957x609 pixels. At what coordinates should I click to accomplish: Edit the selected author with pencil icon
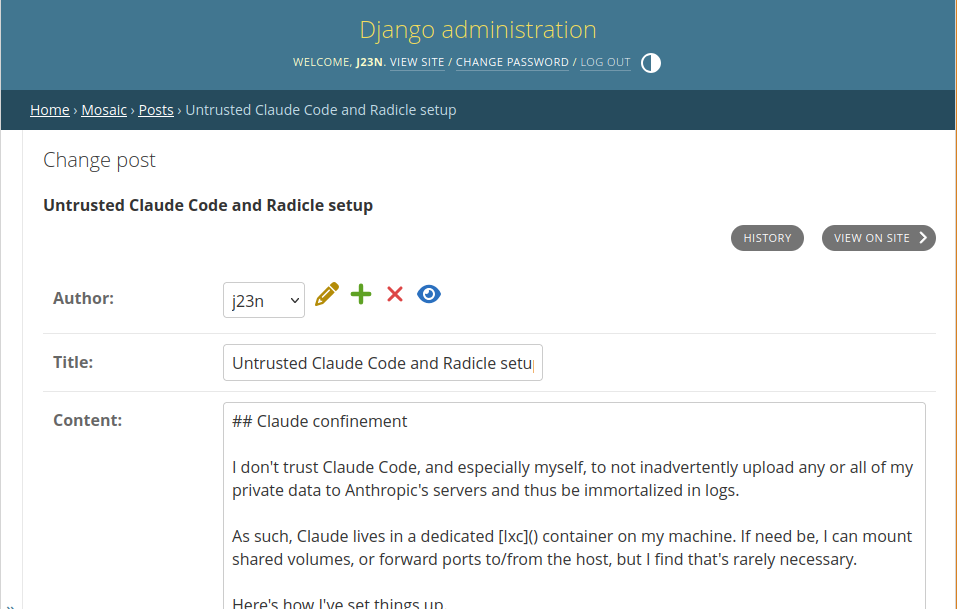[327, 294]
